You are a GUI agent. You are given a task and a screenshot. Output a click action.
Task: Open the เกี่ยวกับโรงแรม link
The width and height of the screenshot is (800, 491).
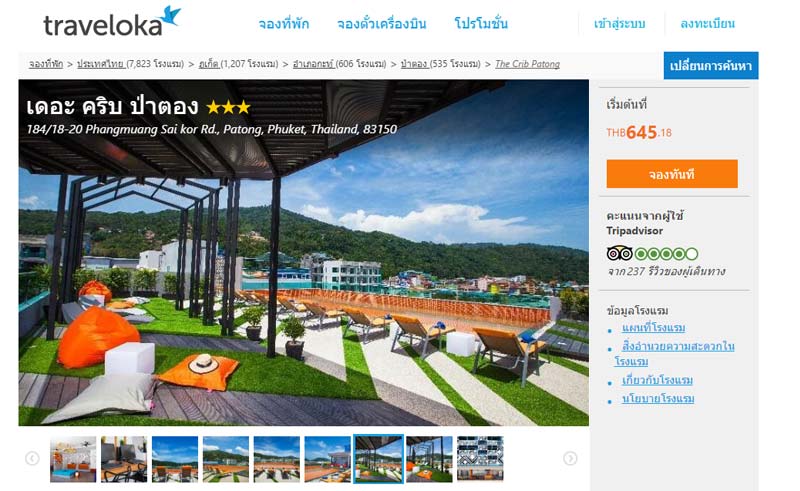pos(657,380)
